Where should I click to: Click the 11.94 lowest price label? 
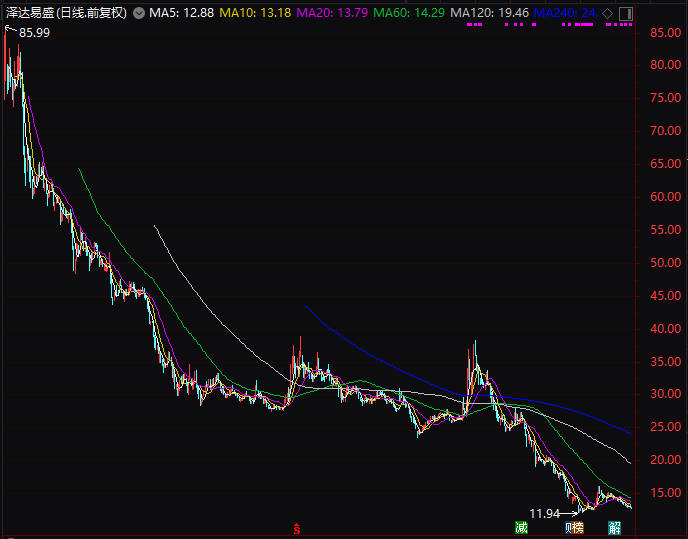(544, 513)
